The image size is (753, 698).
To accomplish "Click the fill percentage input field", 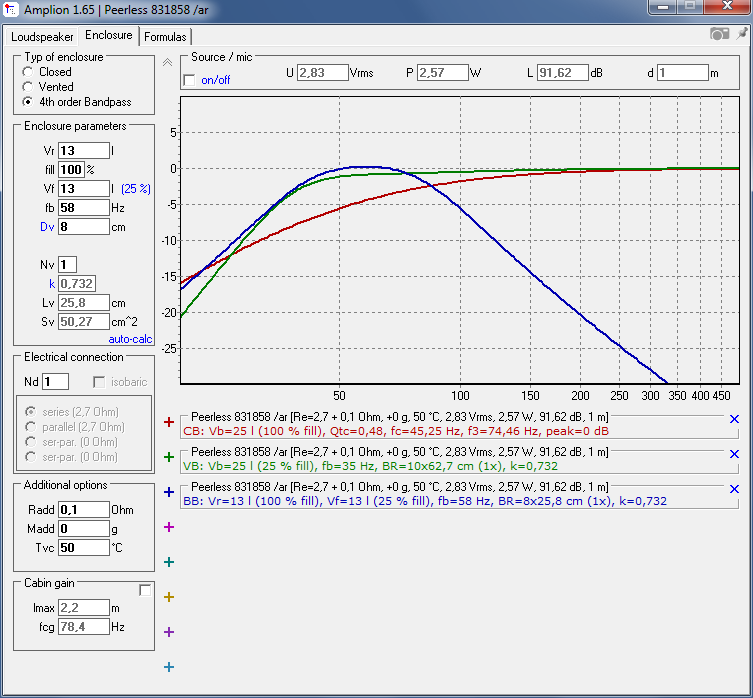I will pyautogui.click(x=71, y=170).
